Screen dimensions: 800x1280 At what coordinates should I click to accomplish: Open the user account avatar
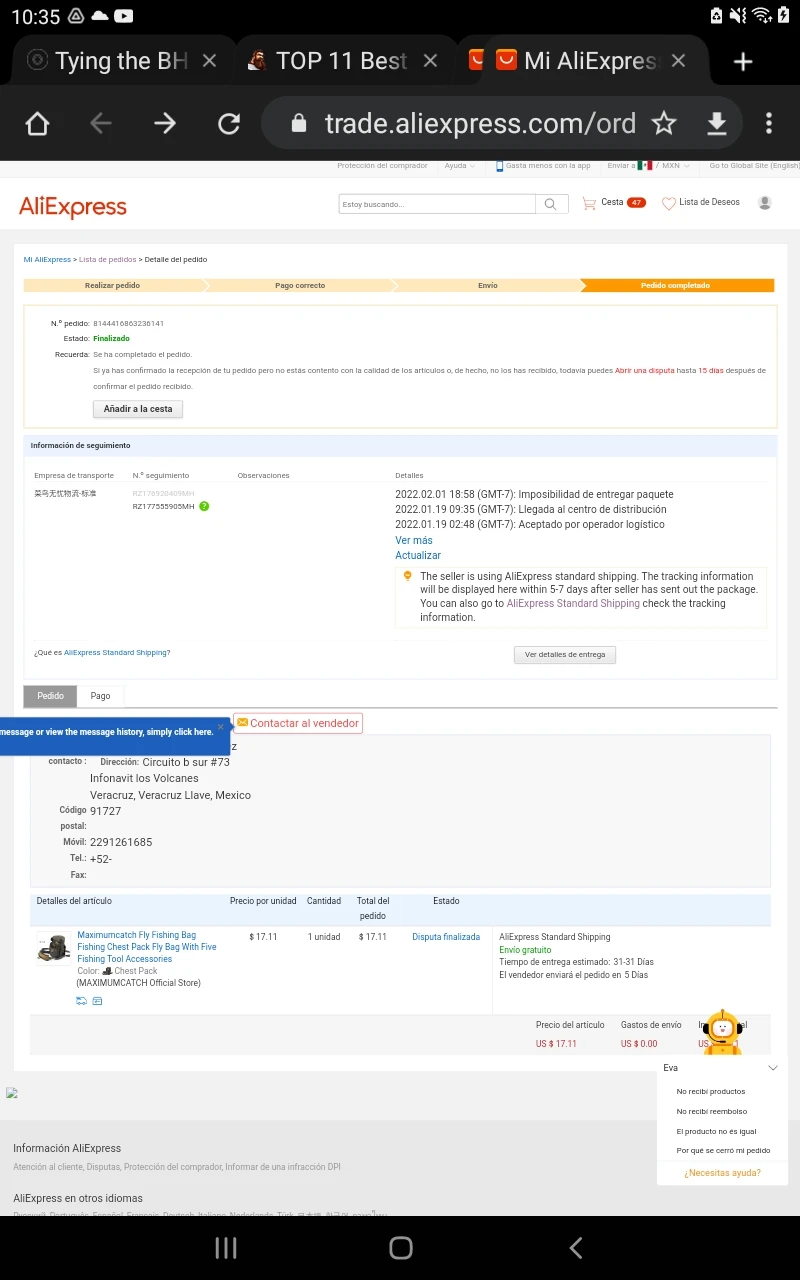tap(765, 203)
